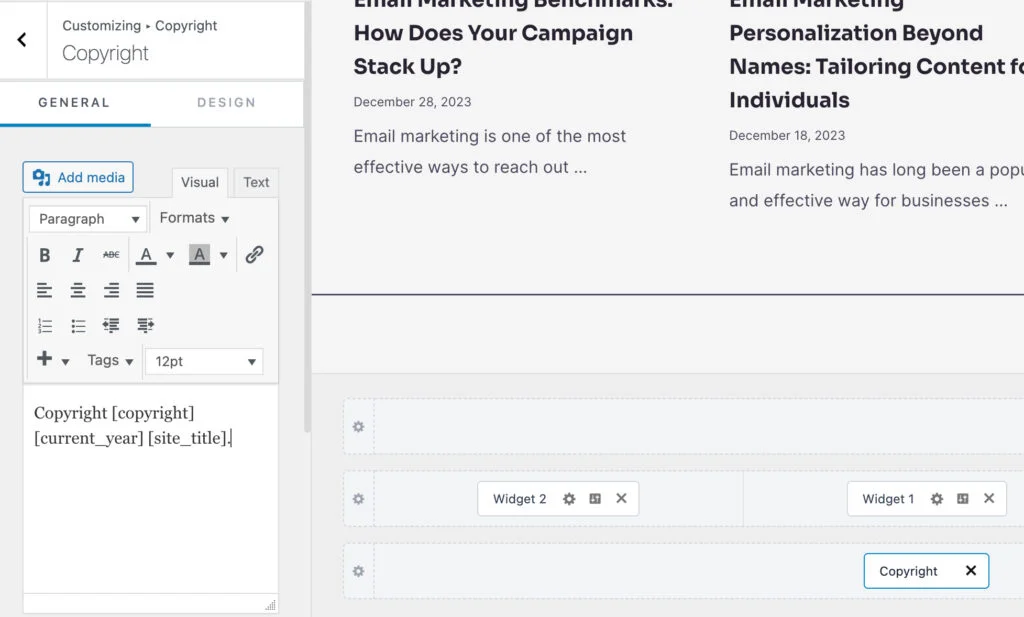The width and height of the screenshot is (1024, 617).
Task: Open the text color dropdown arrow
Action: point(170,255)
